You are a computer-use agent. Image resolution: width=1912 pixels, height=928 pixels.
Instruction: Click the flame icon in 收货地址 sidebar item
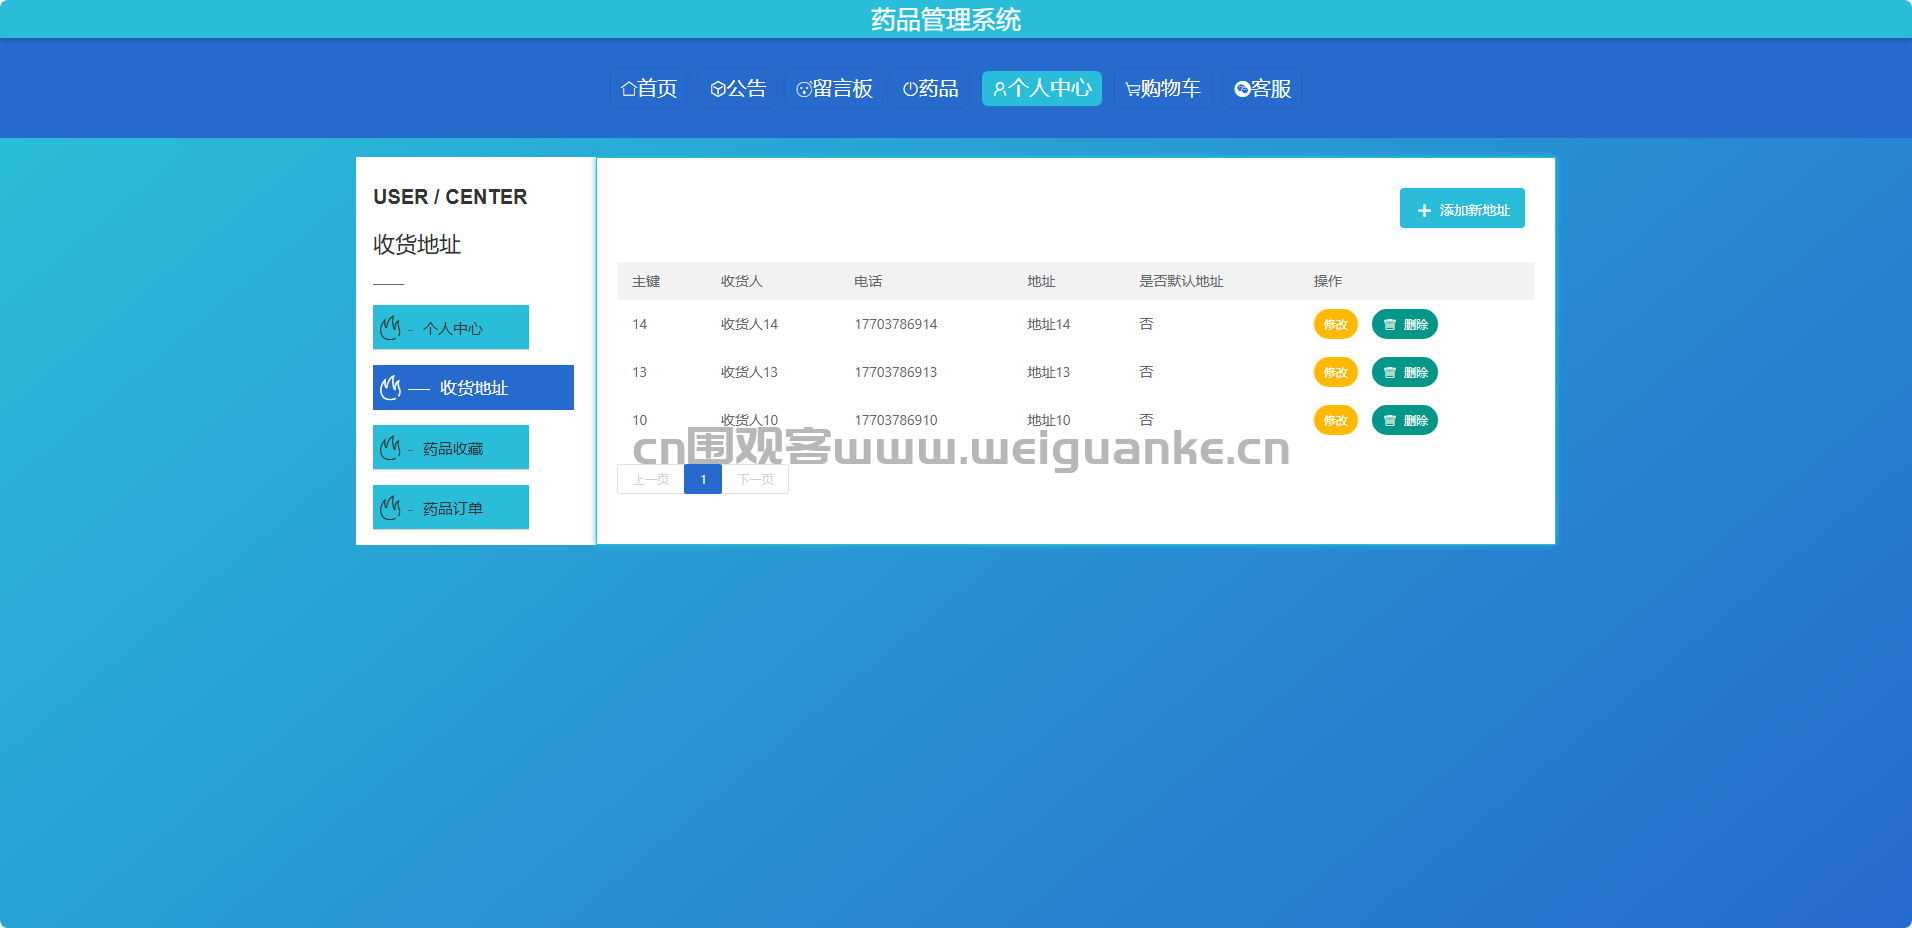pos(390,387)
